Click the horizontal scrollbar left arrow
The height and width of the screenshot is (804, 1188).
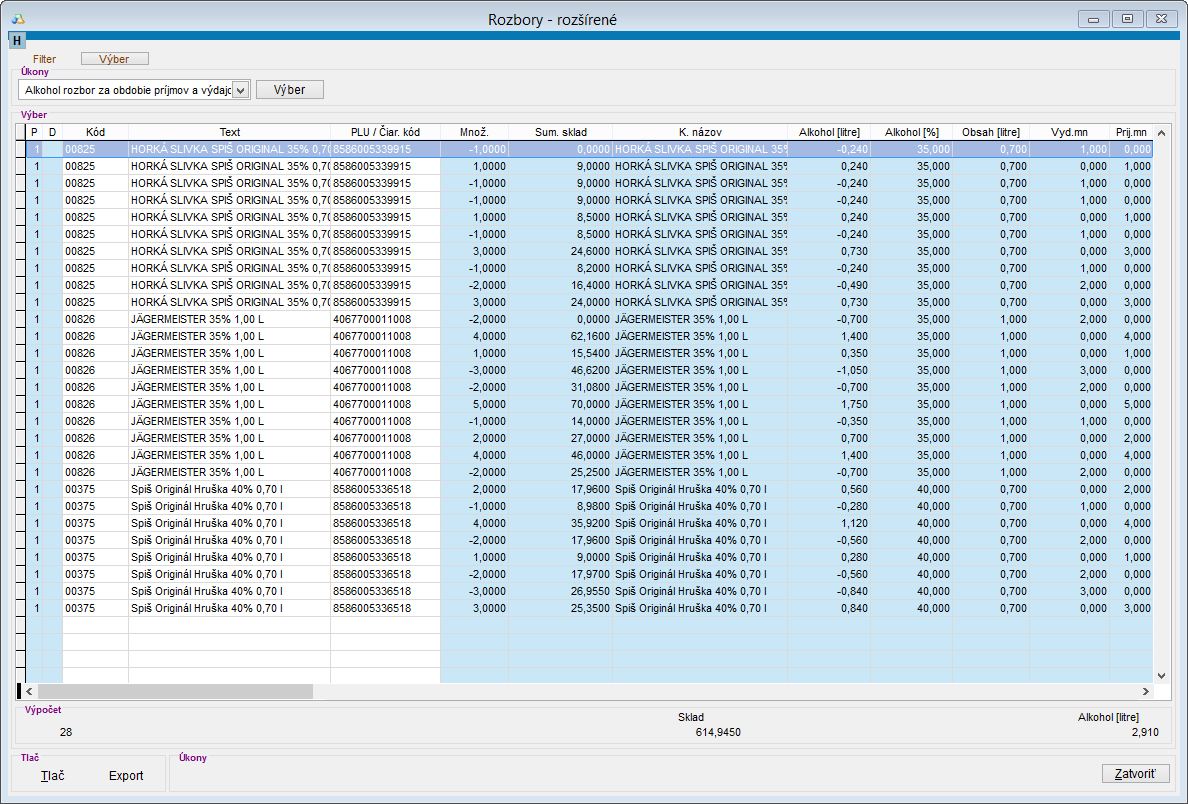[29, 691]
